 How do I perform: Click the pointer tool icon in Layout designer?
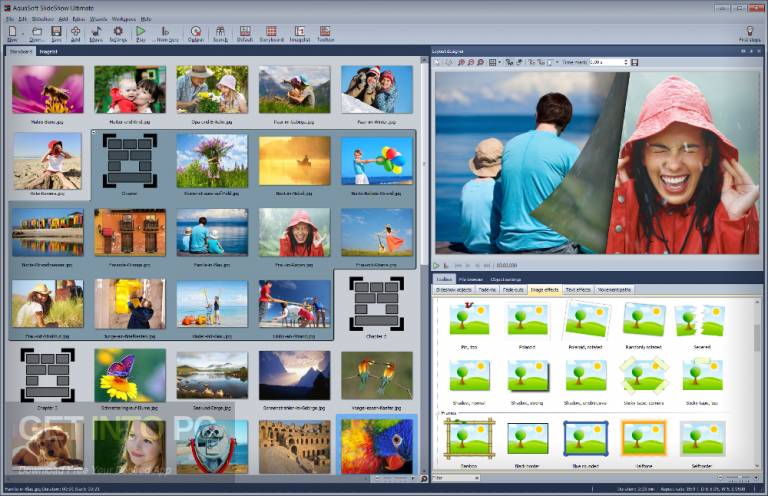[x=438, y=63]
